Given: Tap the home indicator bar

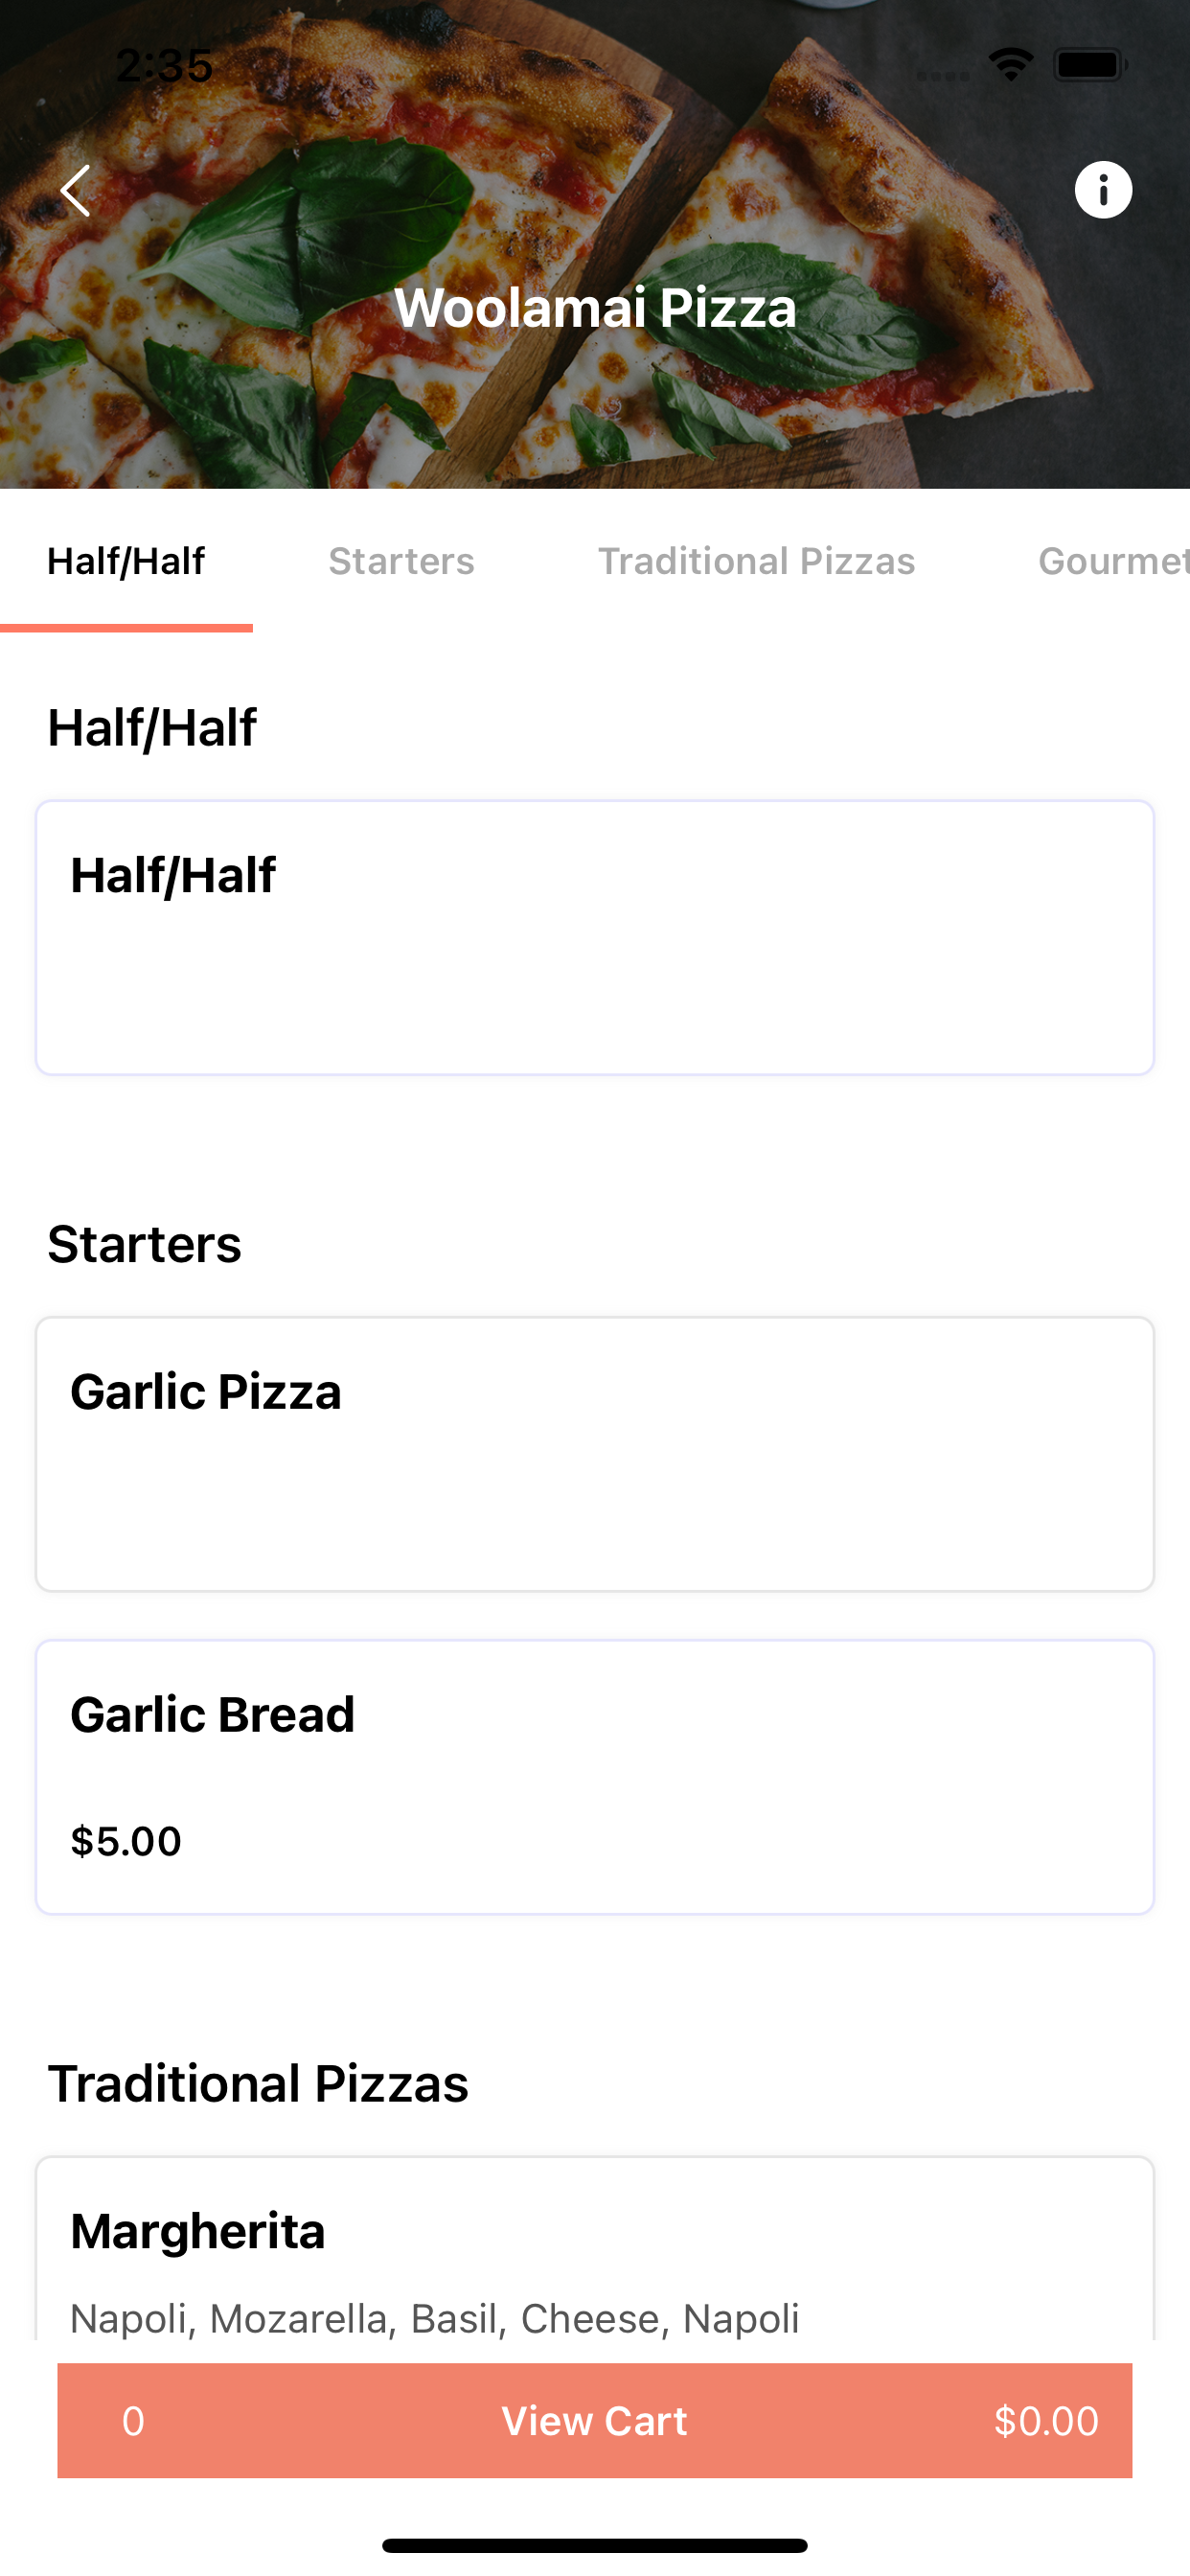Looking at the screenshot, I should (x=595, y=2544).
